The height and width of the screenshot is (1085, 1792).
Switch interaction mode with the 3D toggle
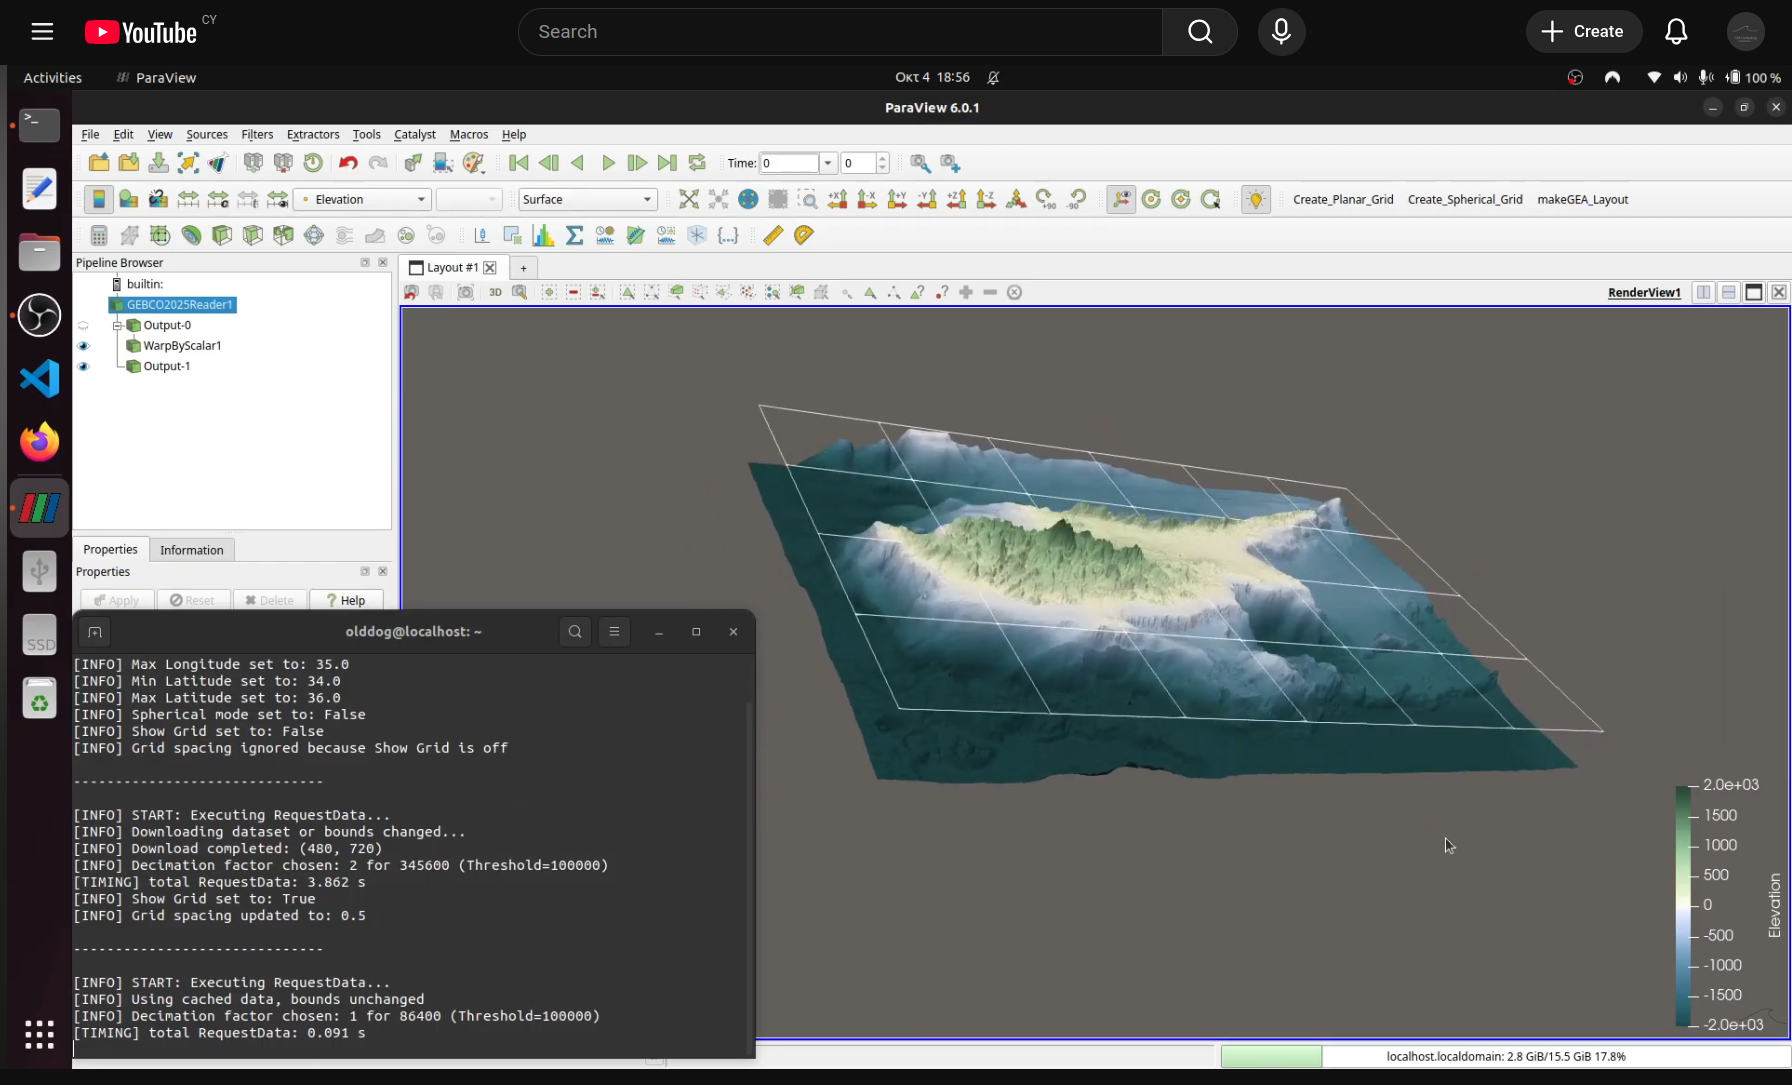(495, 292)
